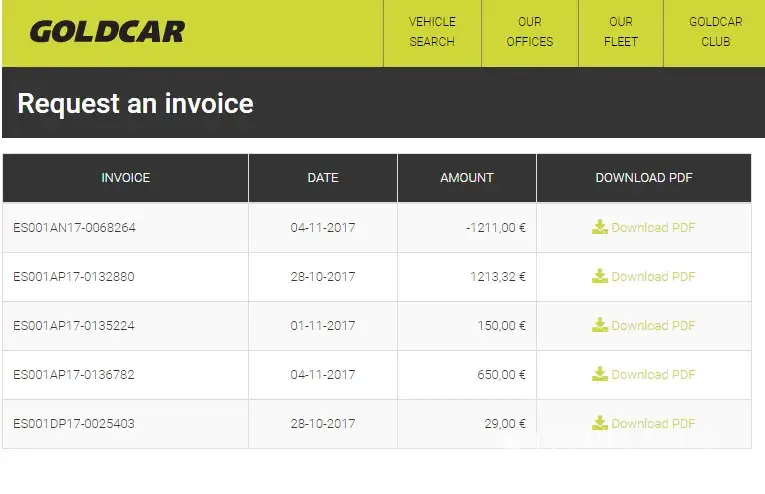Click the DATE column header

pos(323,178)
